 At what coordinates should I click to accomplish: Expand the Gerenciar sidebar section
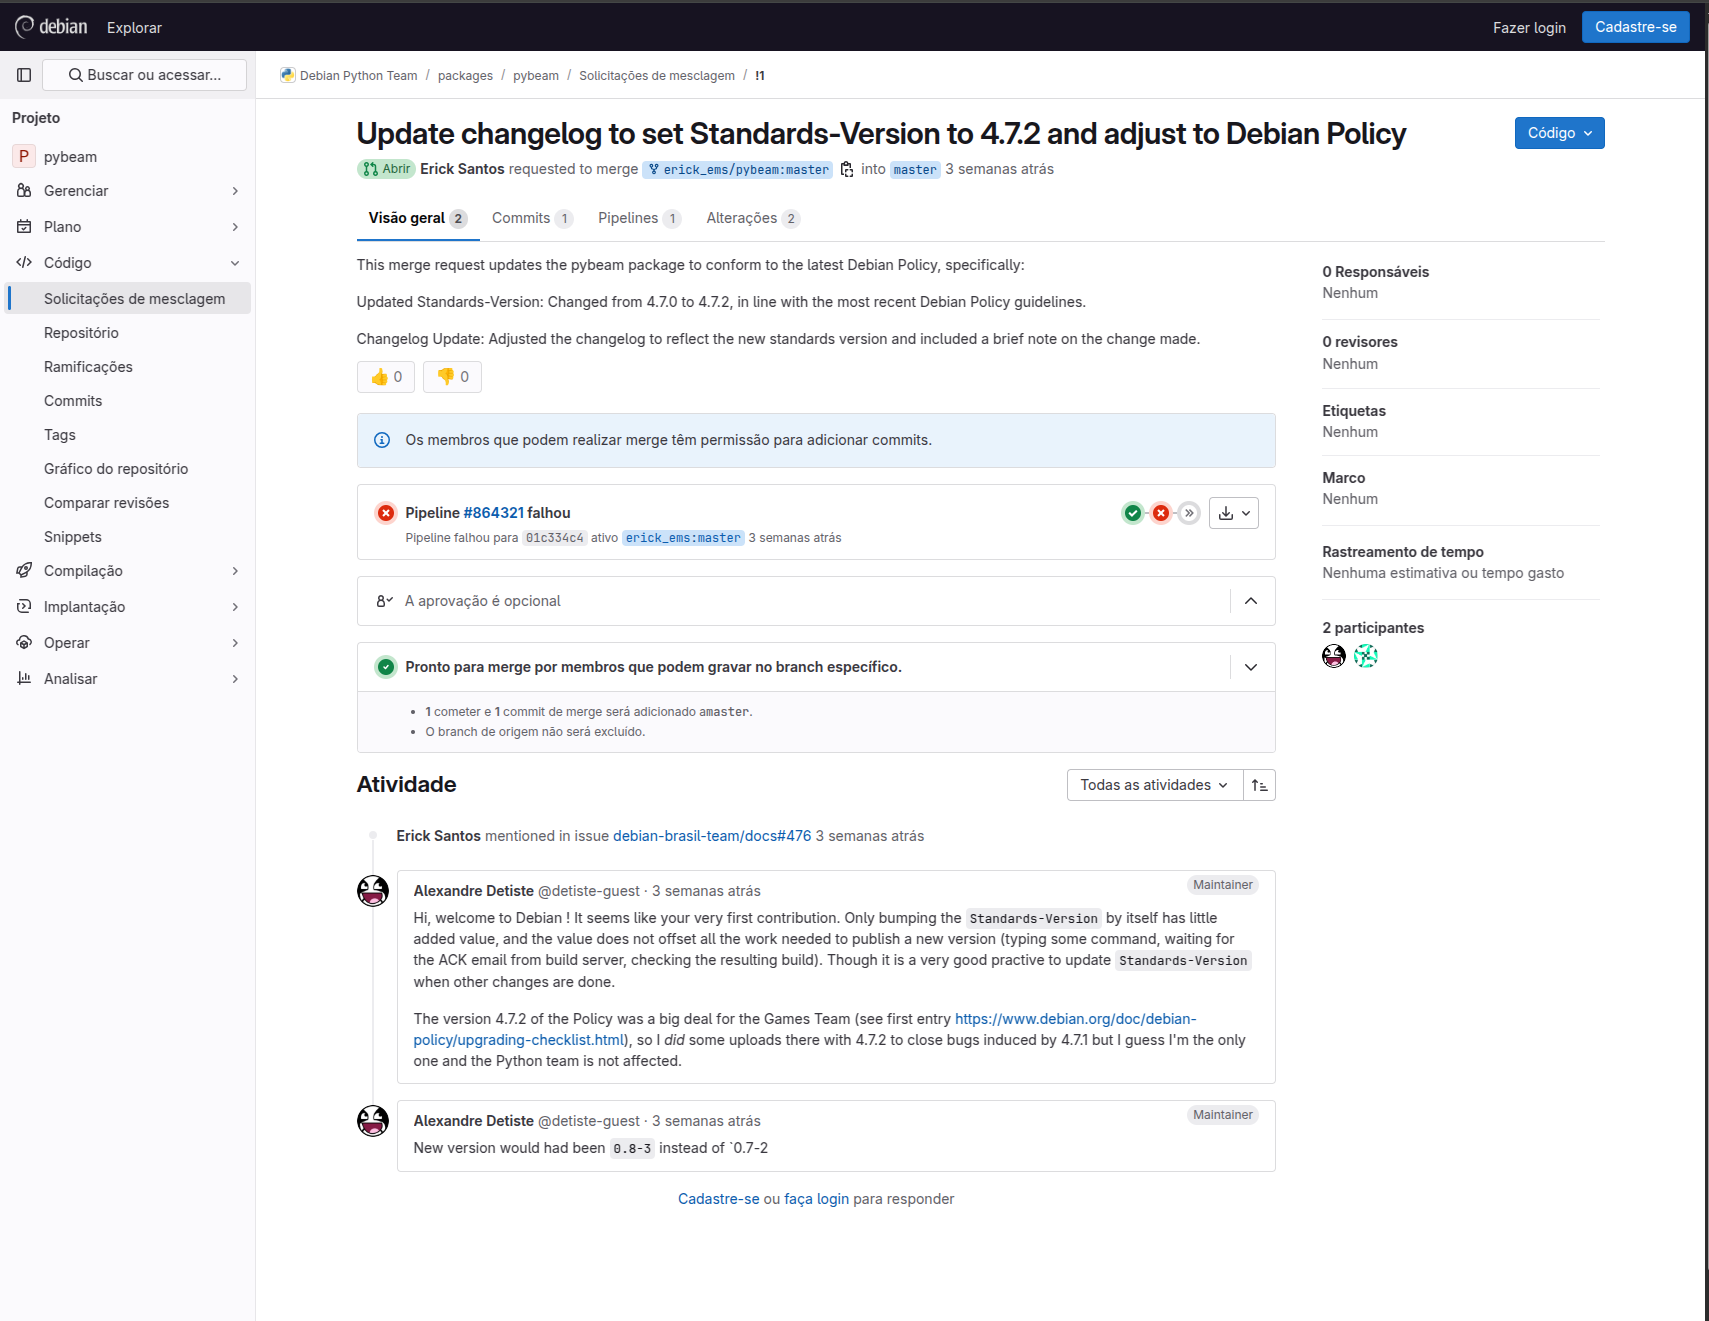[128, 191]
